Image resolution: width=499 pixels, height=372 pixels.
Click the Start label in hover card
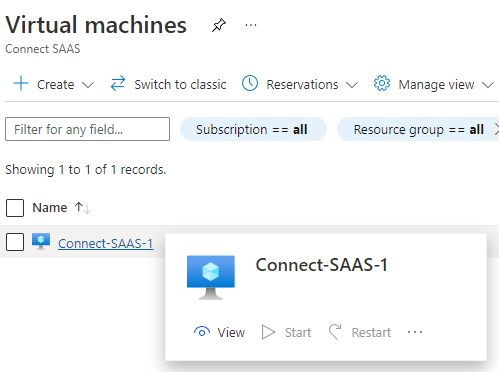coord(298,332)
